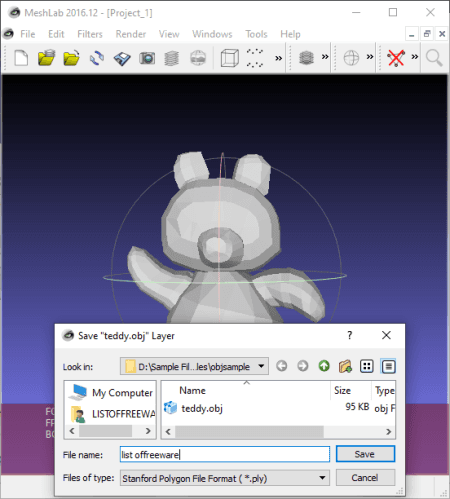Expand render toolbar overflow chevron
450x499 pixels.
click(278, 58)
